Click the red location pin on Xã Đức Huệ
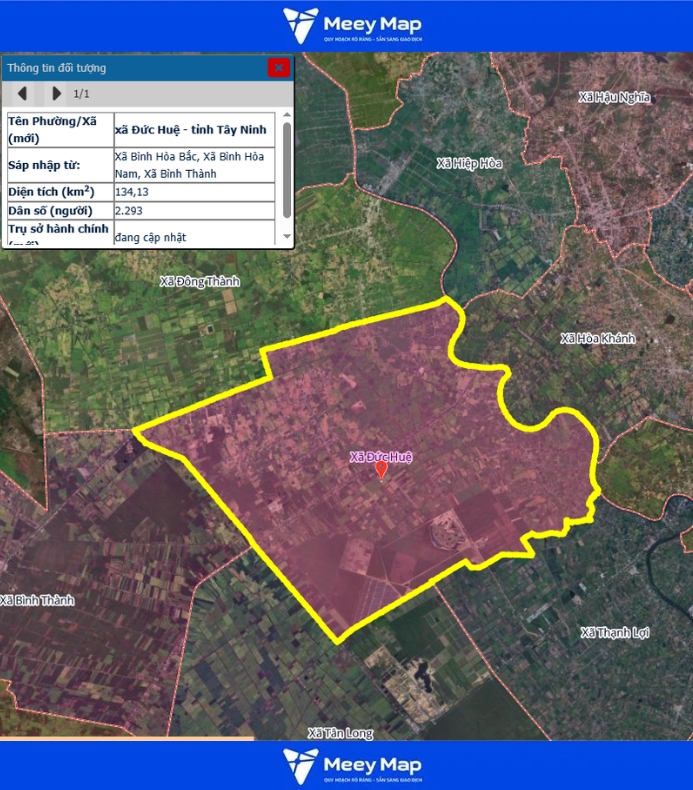This screenshot has height=790, width=693. tap(381, 470)
